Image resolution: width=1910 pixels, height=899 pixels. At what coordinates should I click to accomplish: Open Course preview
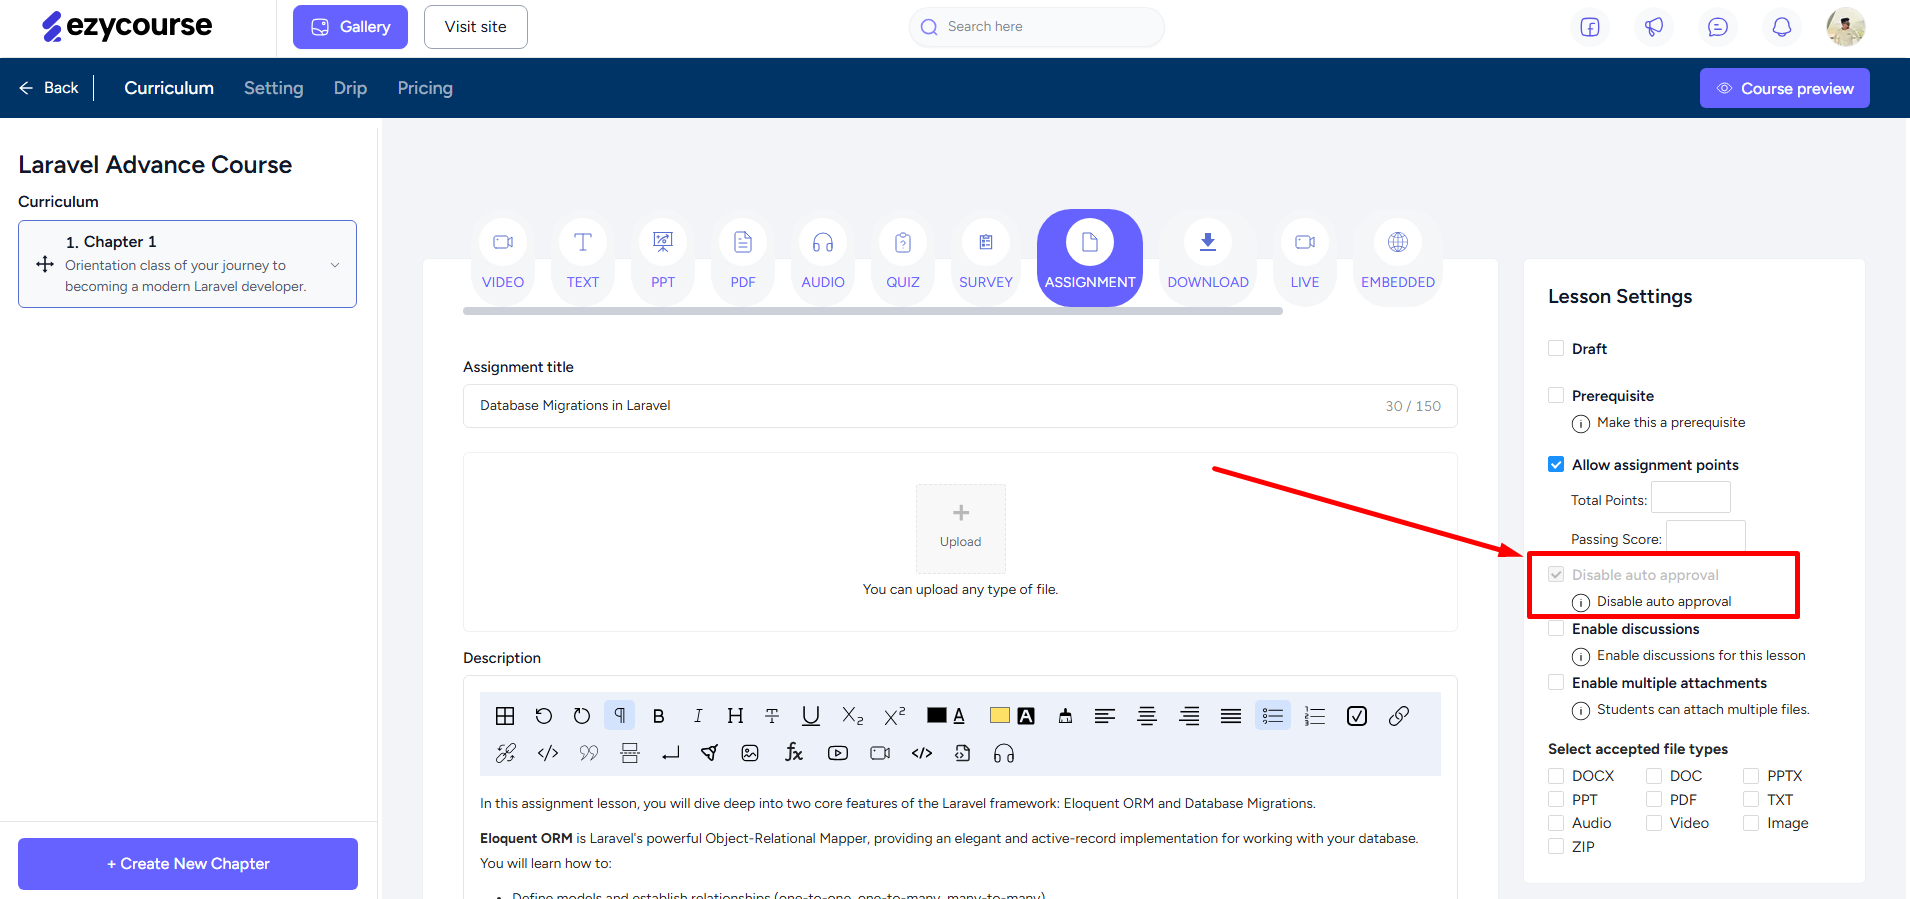coord(1785,88)
